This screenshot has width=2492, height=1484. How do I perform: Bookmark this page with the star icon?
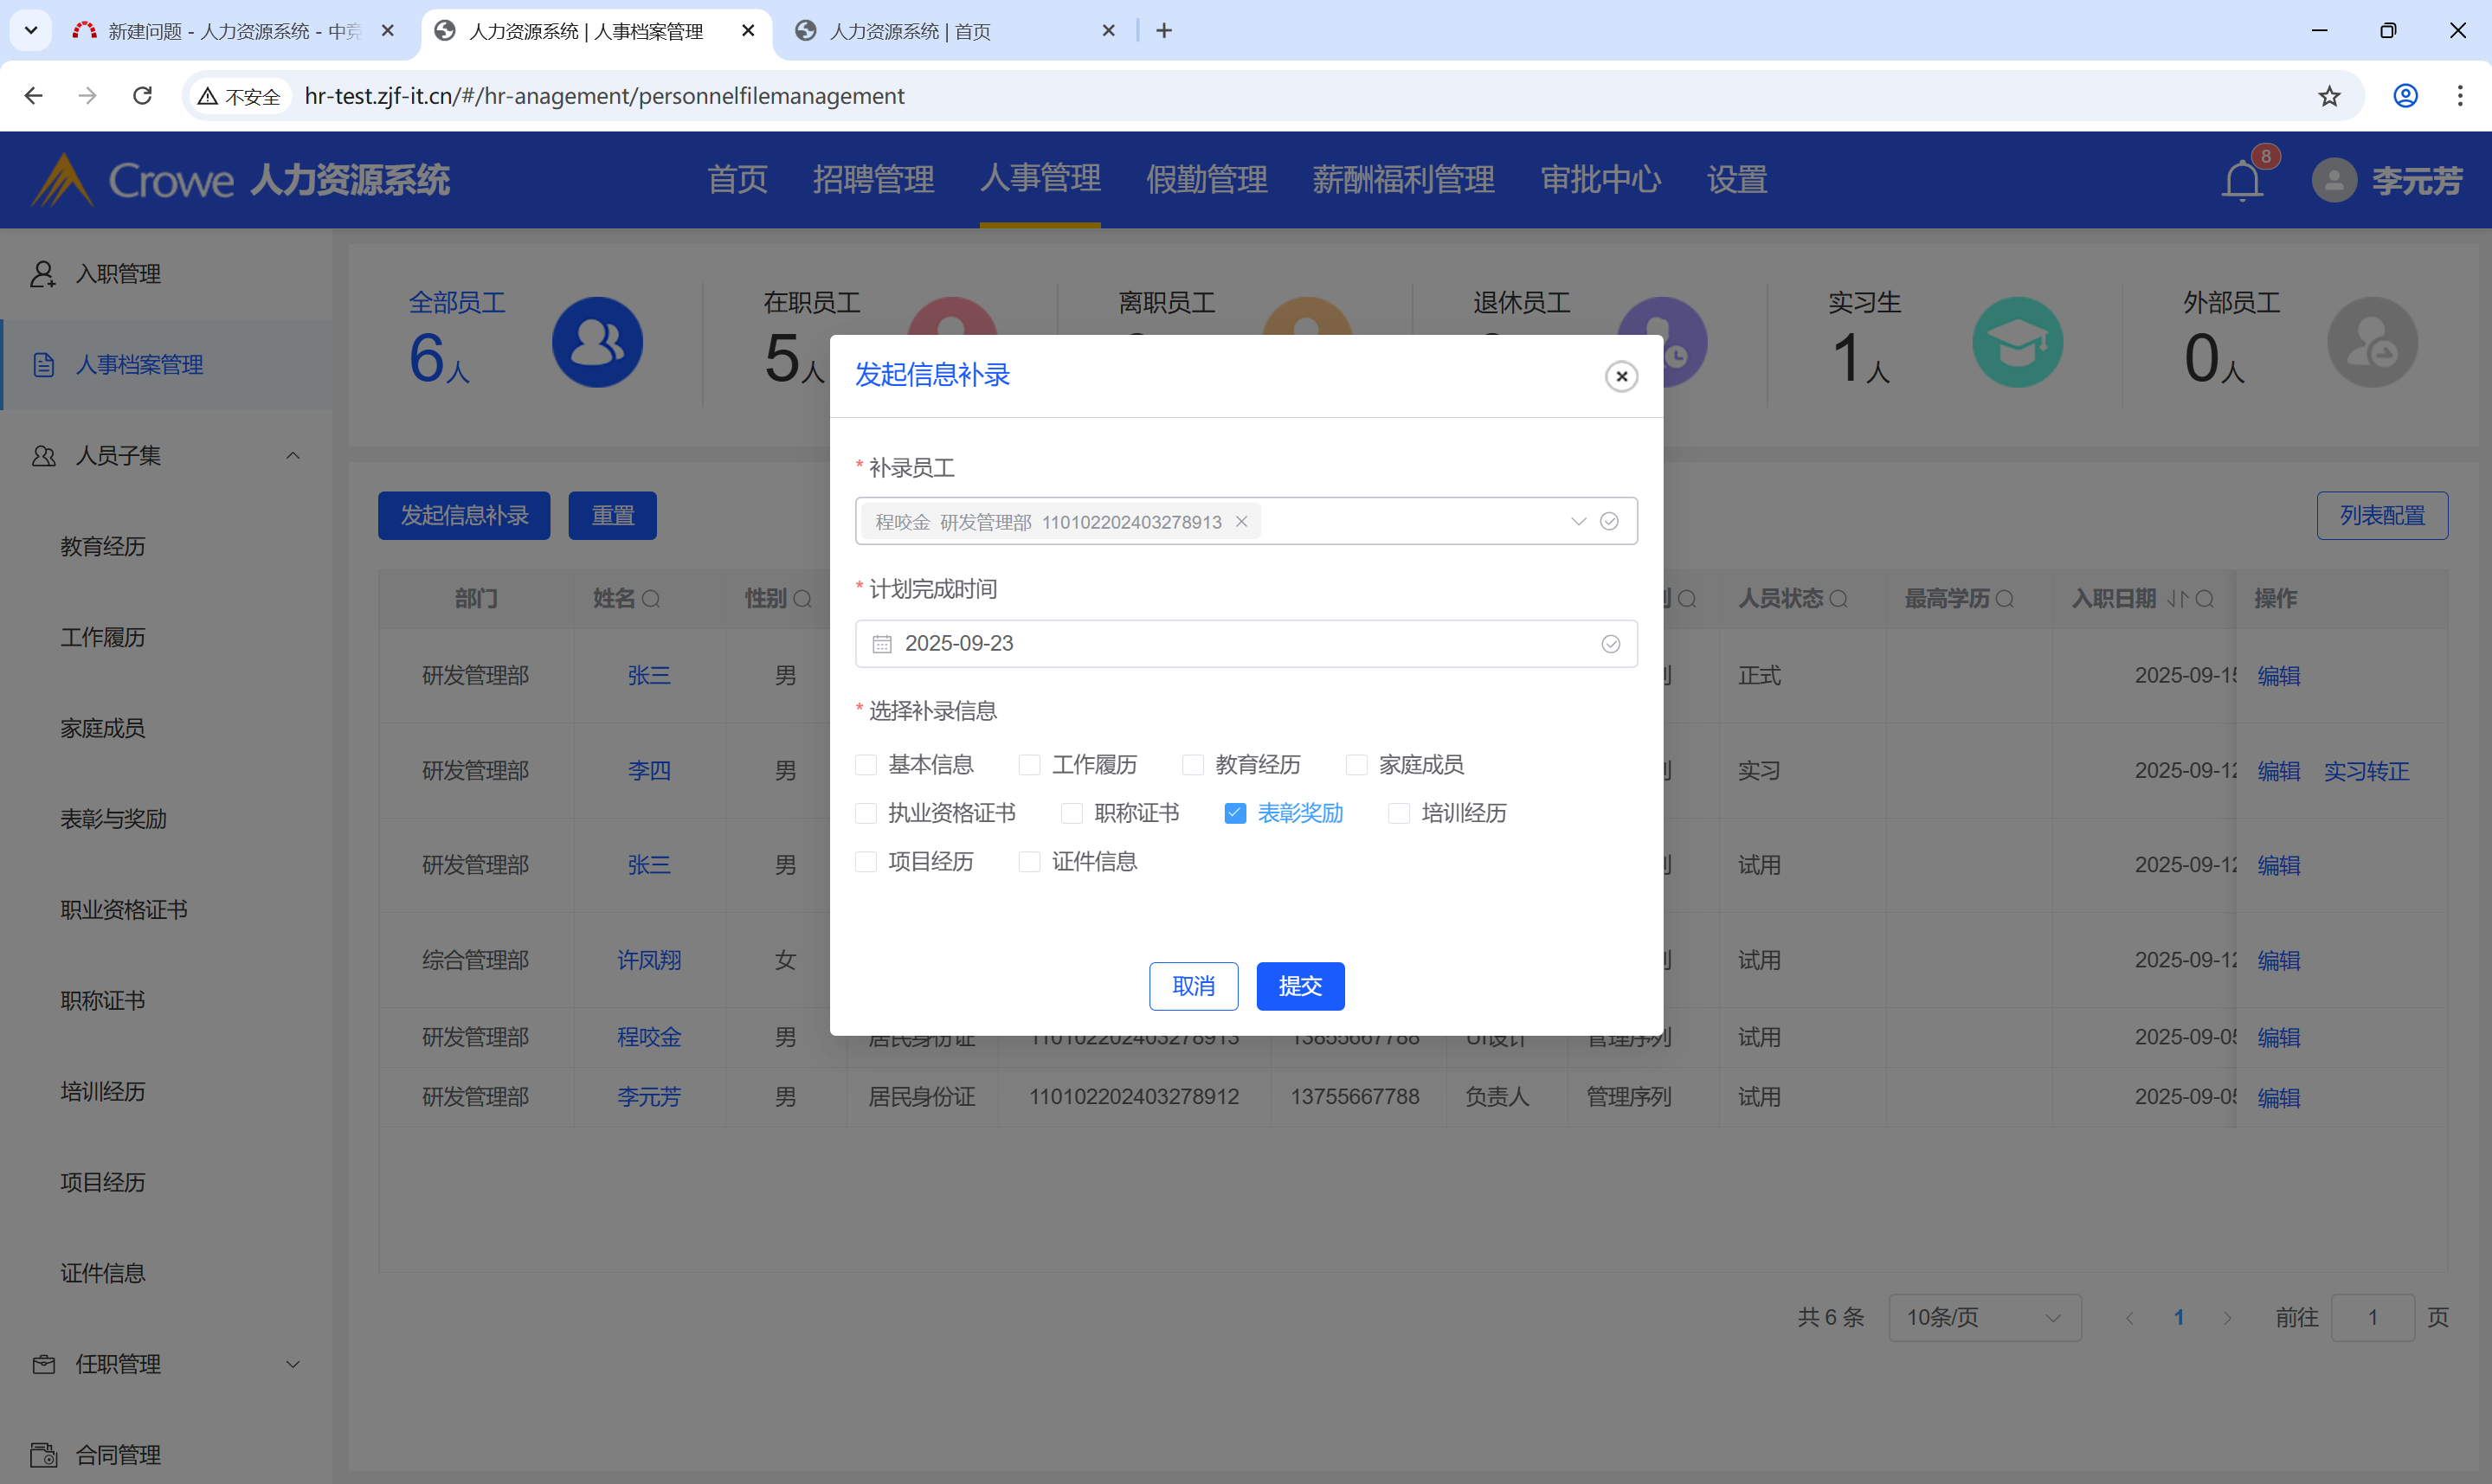pyautogui.click(x=2329, y=96)
